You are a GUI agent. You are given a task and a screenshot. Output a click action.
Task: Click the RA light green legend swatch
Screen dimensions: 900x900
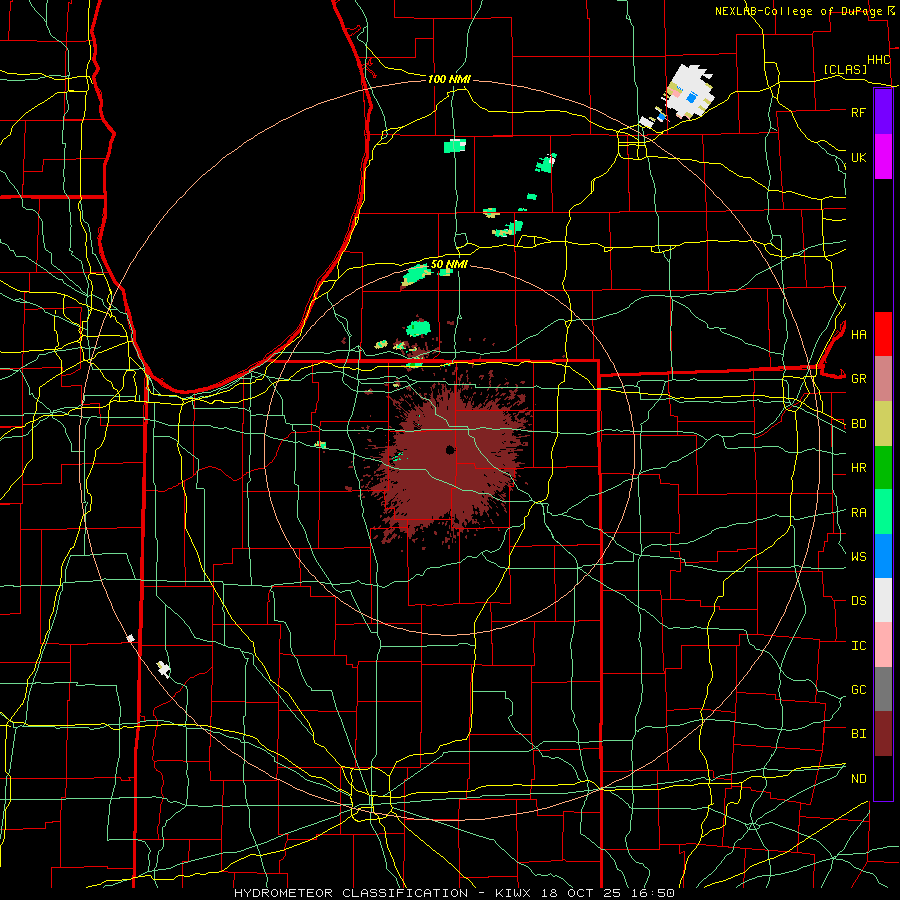tap(883, 512)
